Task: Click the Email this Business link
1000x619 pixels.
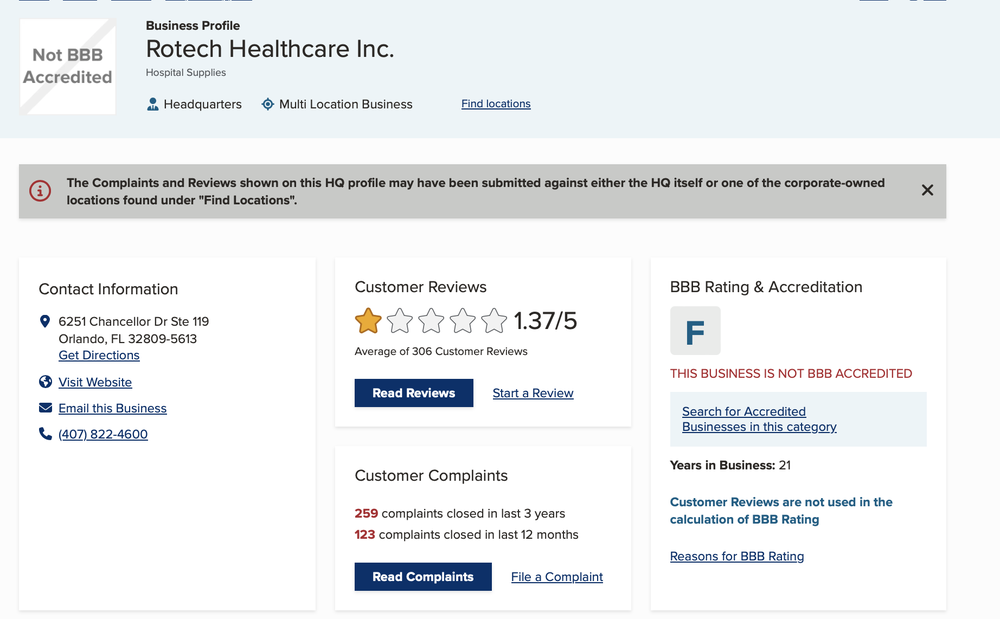Action: [112, 408]
